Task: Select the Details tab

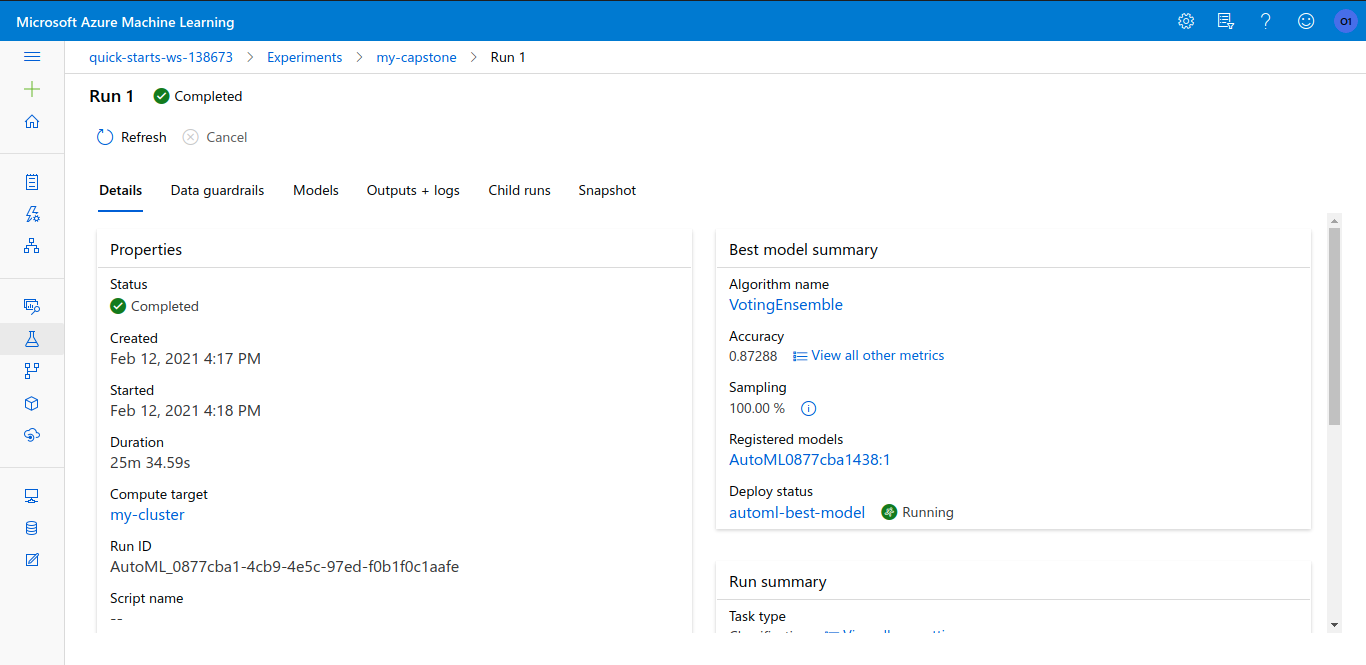Action: tap(121, 190)
